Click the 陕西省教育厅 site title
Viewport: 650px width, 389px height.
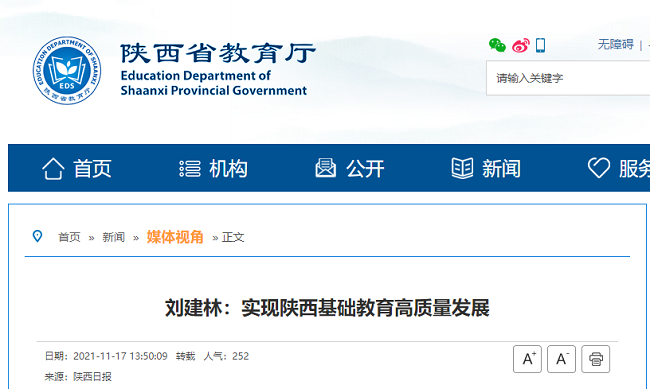pos(218,53)
